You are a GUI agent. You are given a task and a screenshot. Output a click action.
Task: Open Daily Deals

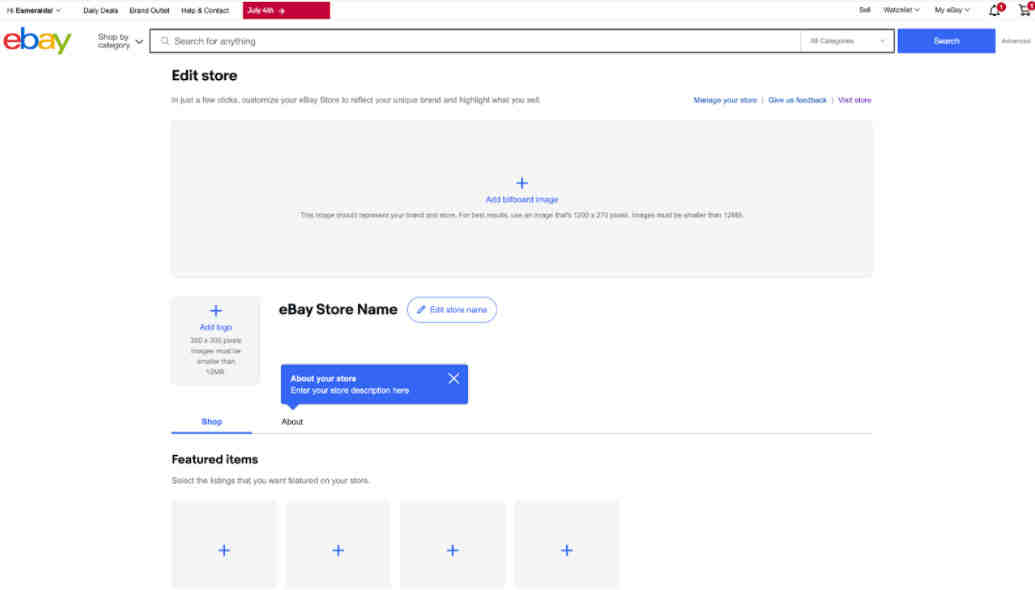(x=100, y=11)
